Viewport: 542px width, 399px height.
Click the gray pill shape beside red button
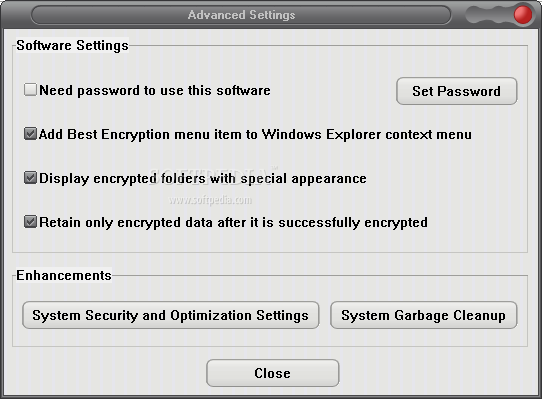489,15
